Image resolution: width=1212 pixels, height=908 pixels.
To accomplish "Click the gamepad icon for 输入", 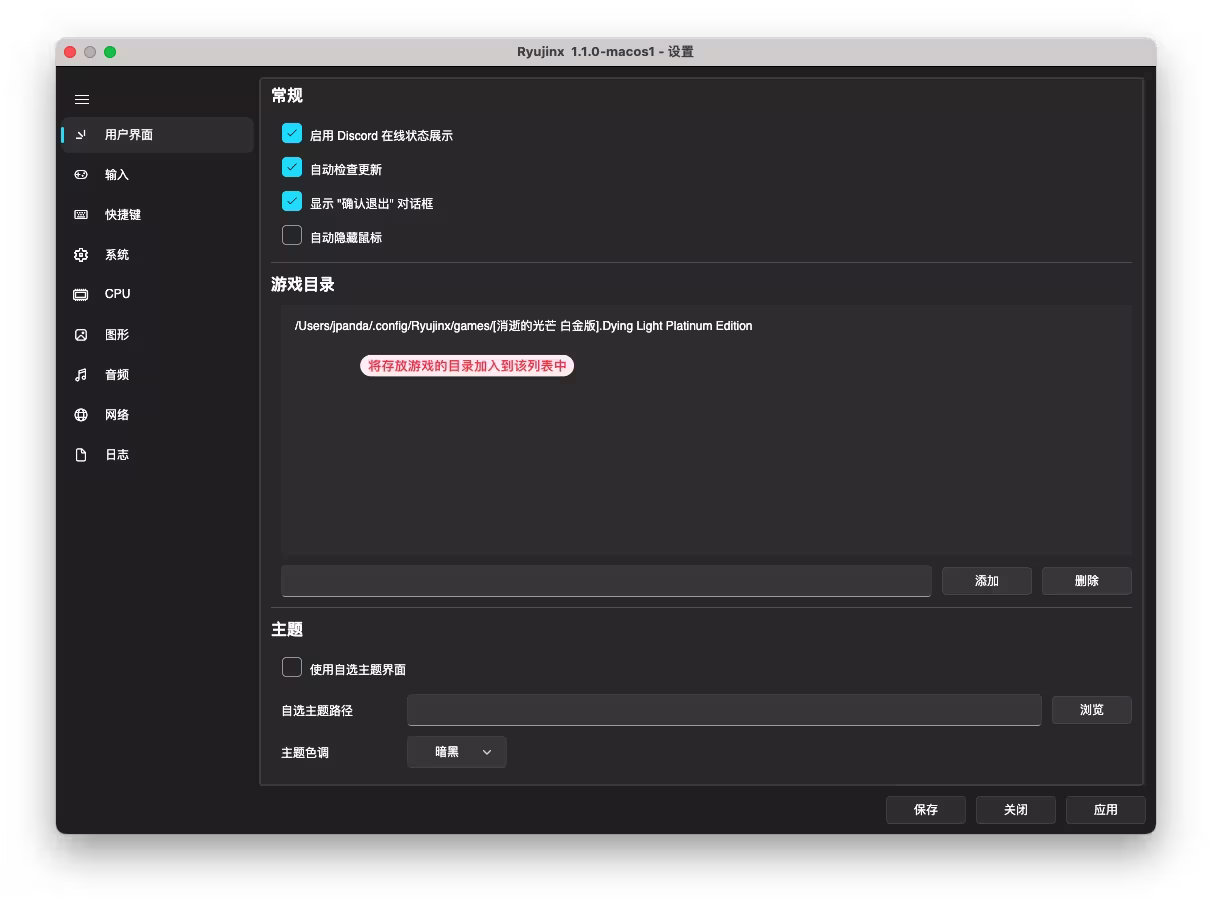I will point(81,174).
